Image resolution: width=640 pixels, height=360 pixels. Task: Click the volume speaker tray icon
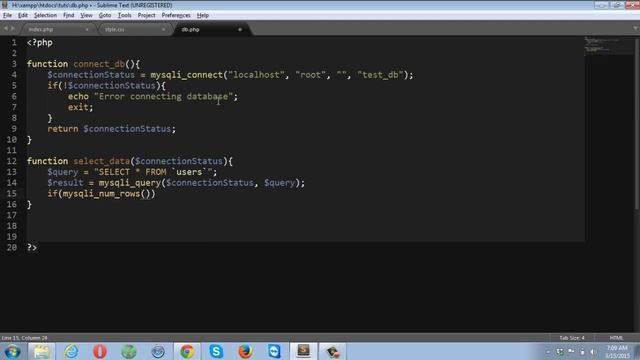pos(592,352)
